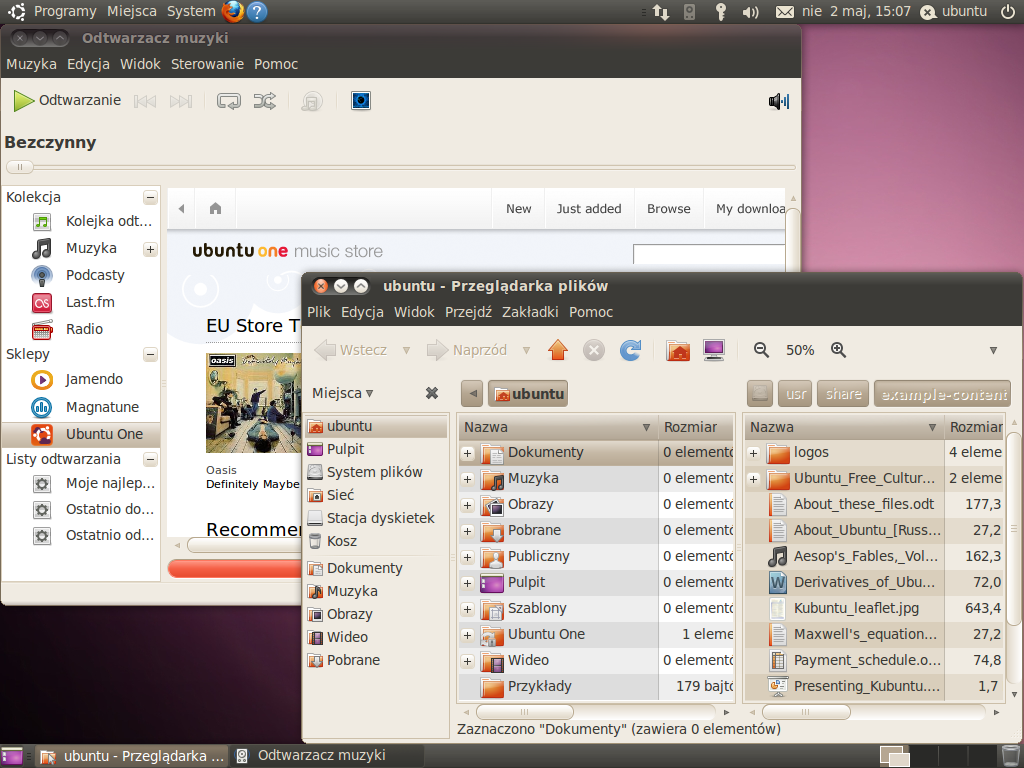Click the ubuntu path bar button
1024x768 pixels.
[528, 394]
